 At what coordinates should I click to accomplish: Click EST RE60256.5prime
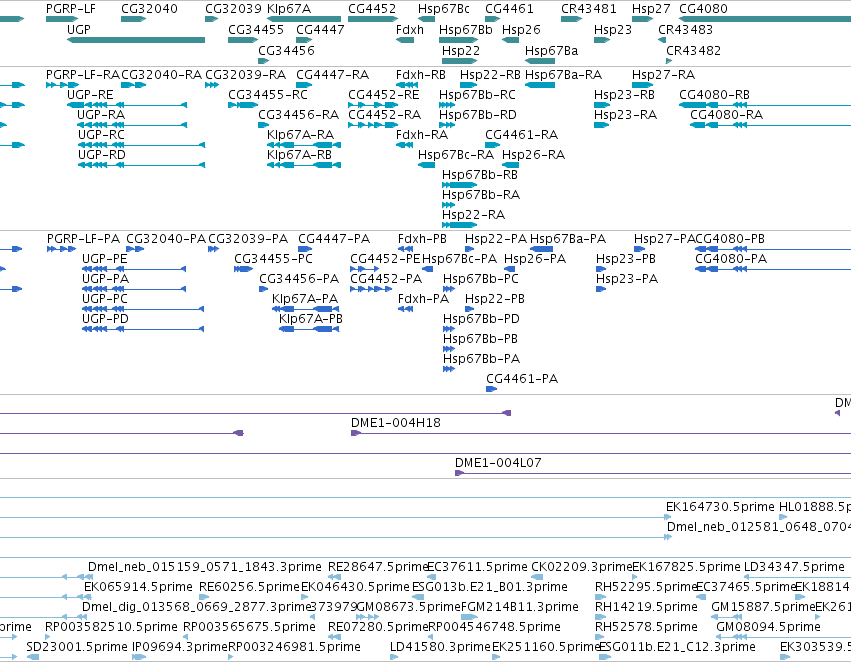click(x=249, y=587)
